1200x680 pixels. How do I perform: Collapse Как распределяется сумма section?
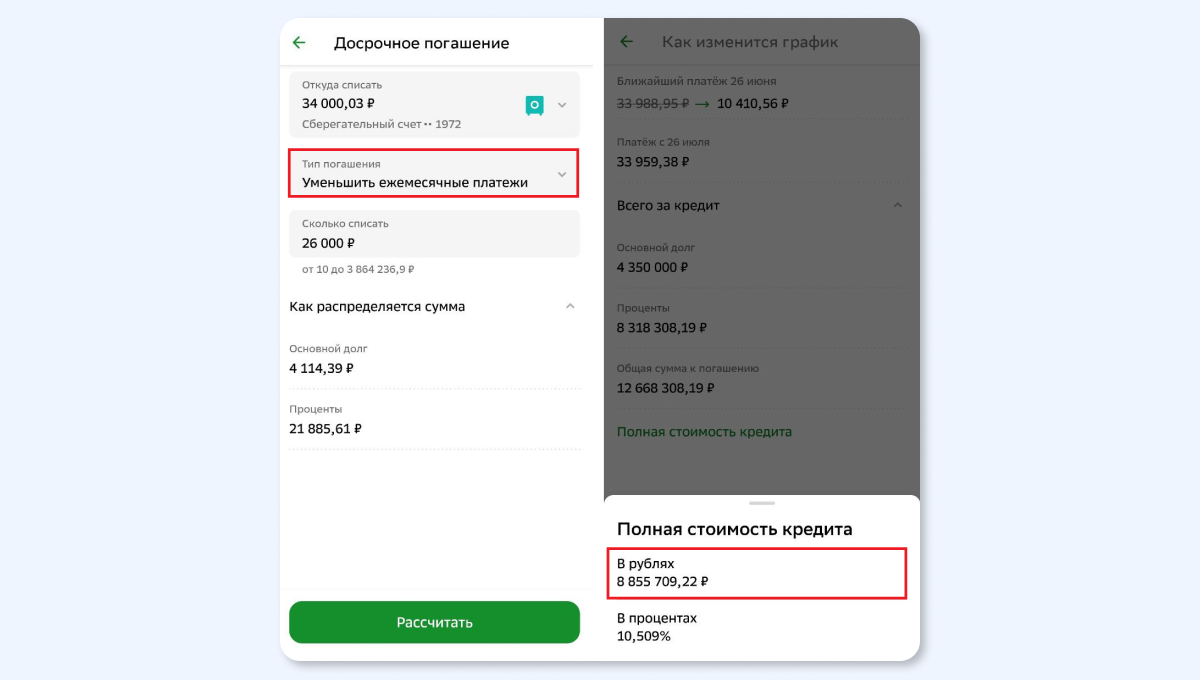570,306
